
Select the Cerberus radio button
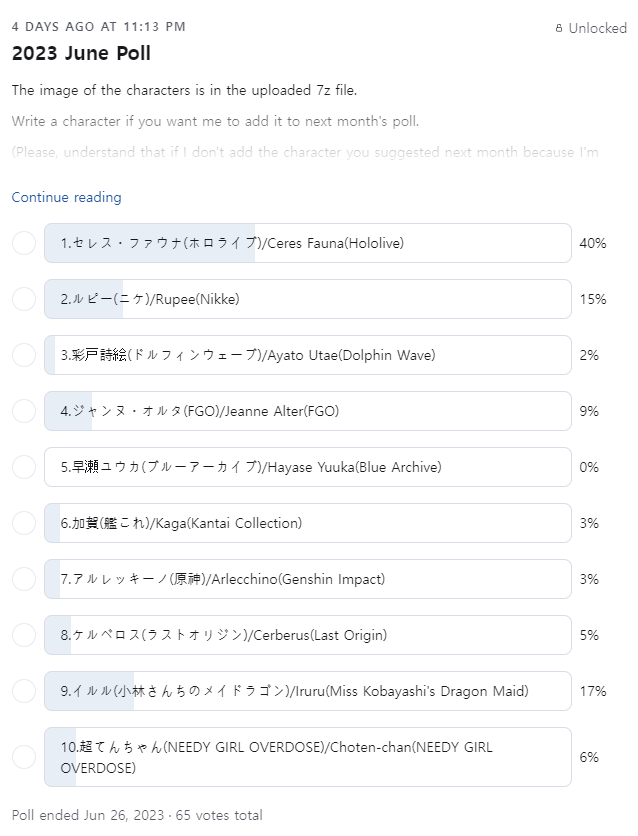coord(24,635)
